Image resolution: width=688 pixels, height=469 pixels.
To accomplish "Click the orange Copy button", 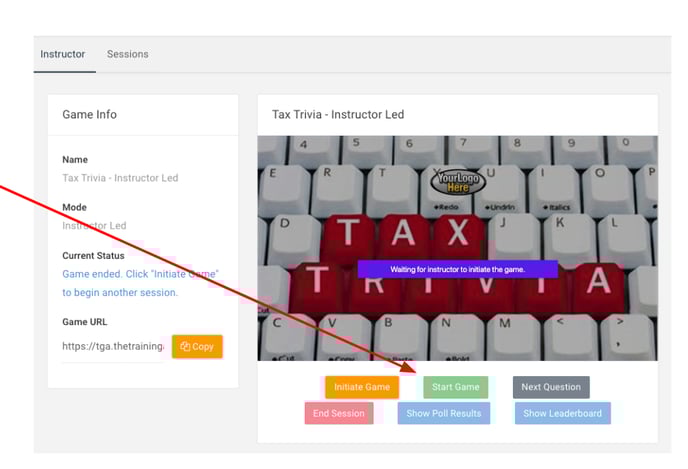I will coord(197,346).
